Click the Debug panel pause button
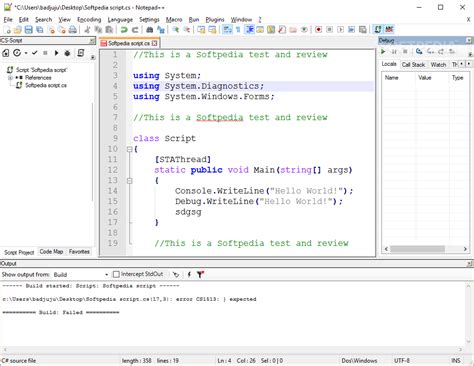Screen dimensions: 474x366 (394, 52)
